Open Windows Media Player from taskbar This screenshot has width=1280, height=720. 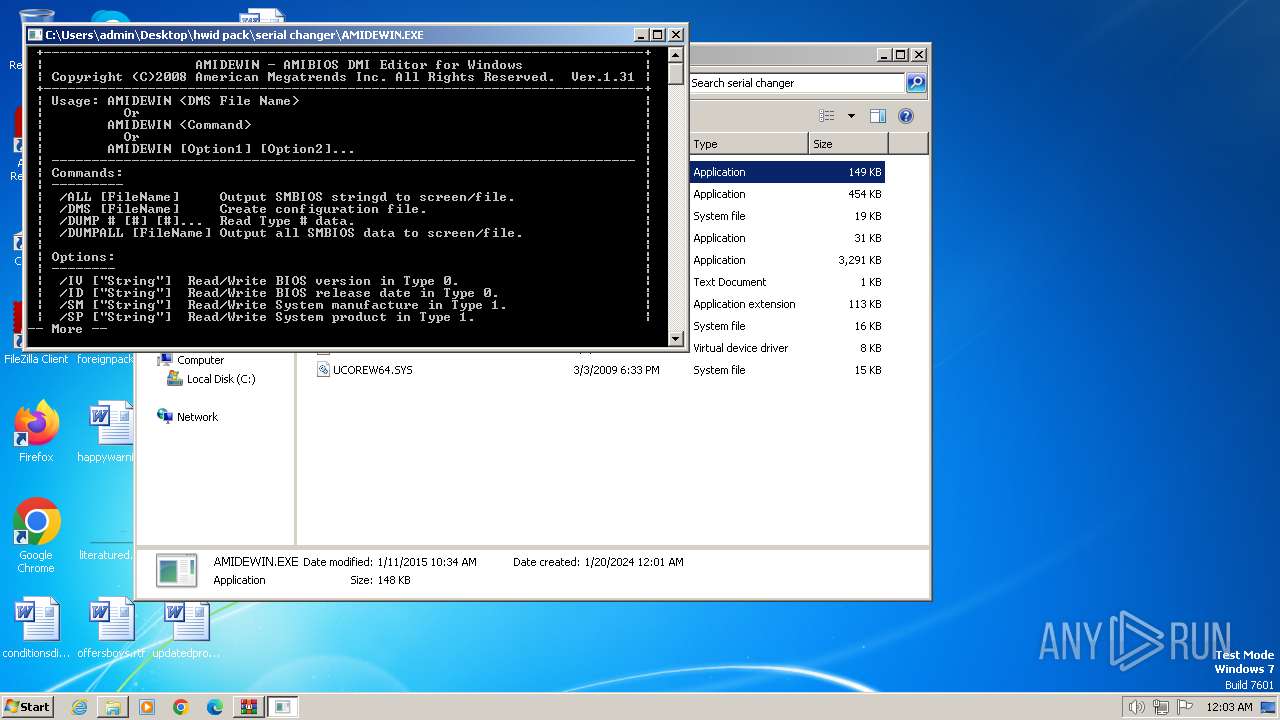[147, 707]
